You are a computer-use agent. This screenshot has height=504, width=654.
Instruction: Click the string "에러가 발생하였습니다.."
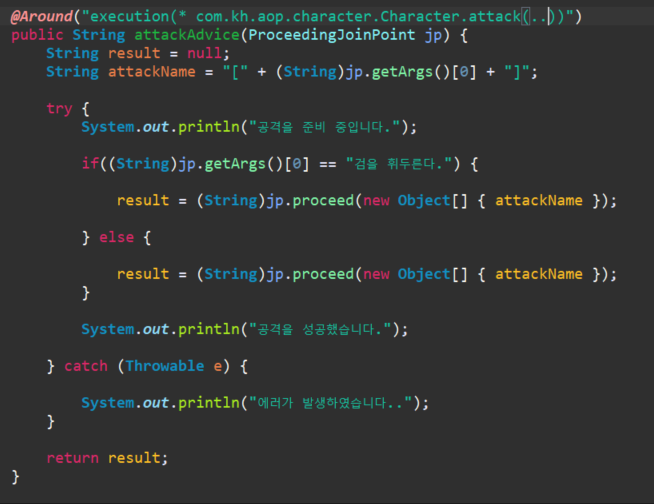point(331,403)
